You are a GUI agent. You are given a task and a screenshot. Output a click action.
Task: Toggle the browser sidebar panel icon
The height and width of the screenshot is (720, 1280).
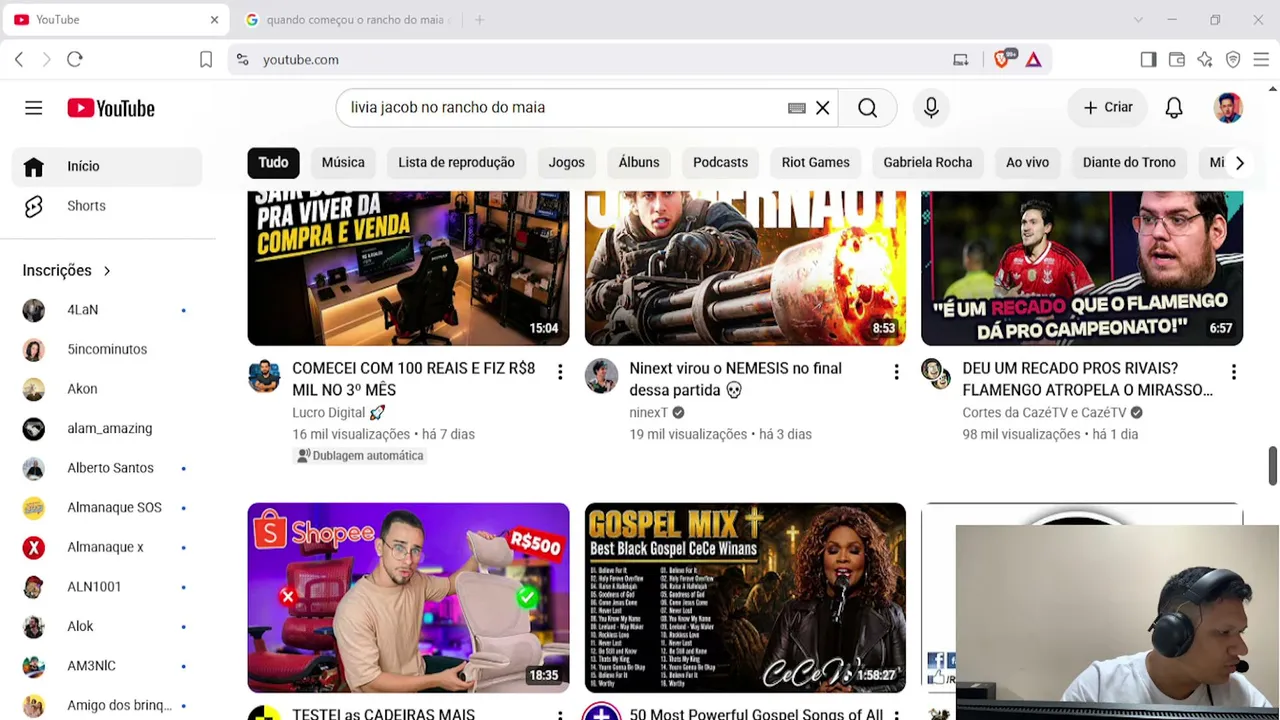[1148, 60]
